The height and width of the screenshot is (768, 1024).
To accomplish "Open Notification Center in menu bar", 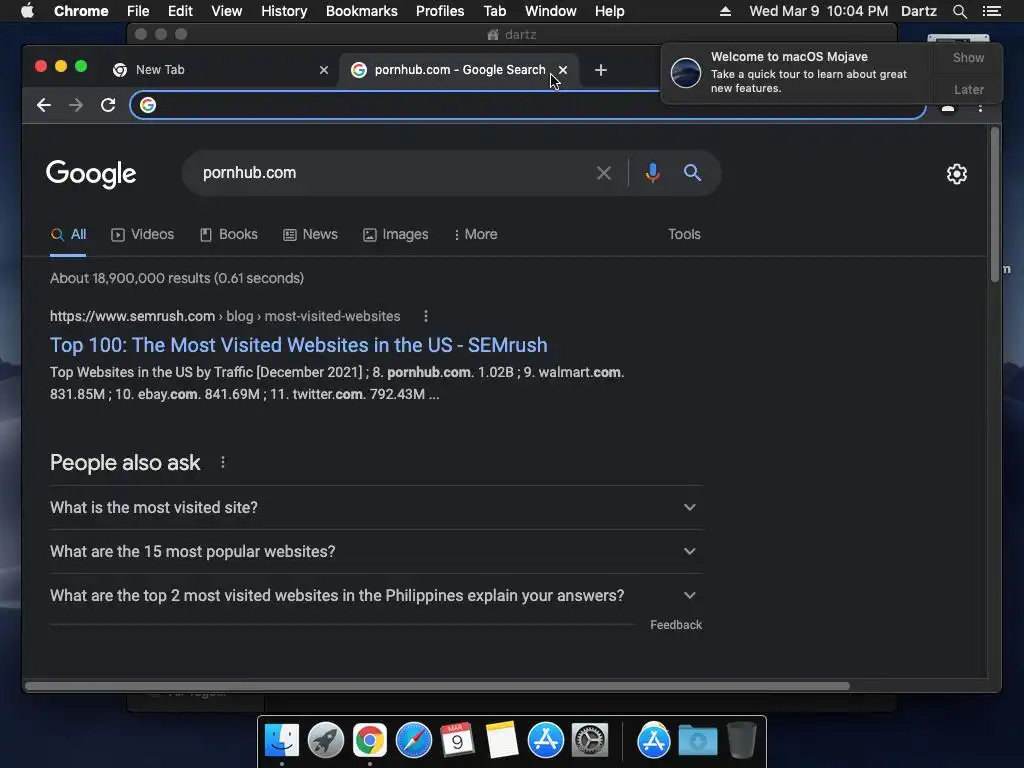I will tap(991, 11).
